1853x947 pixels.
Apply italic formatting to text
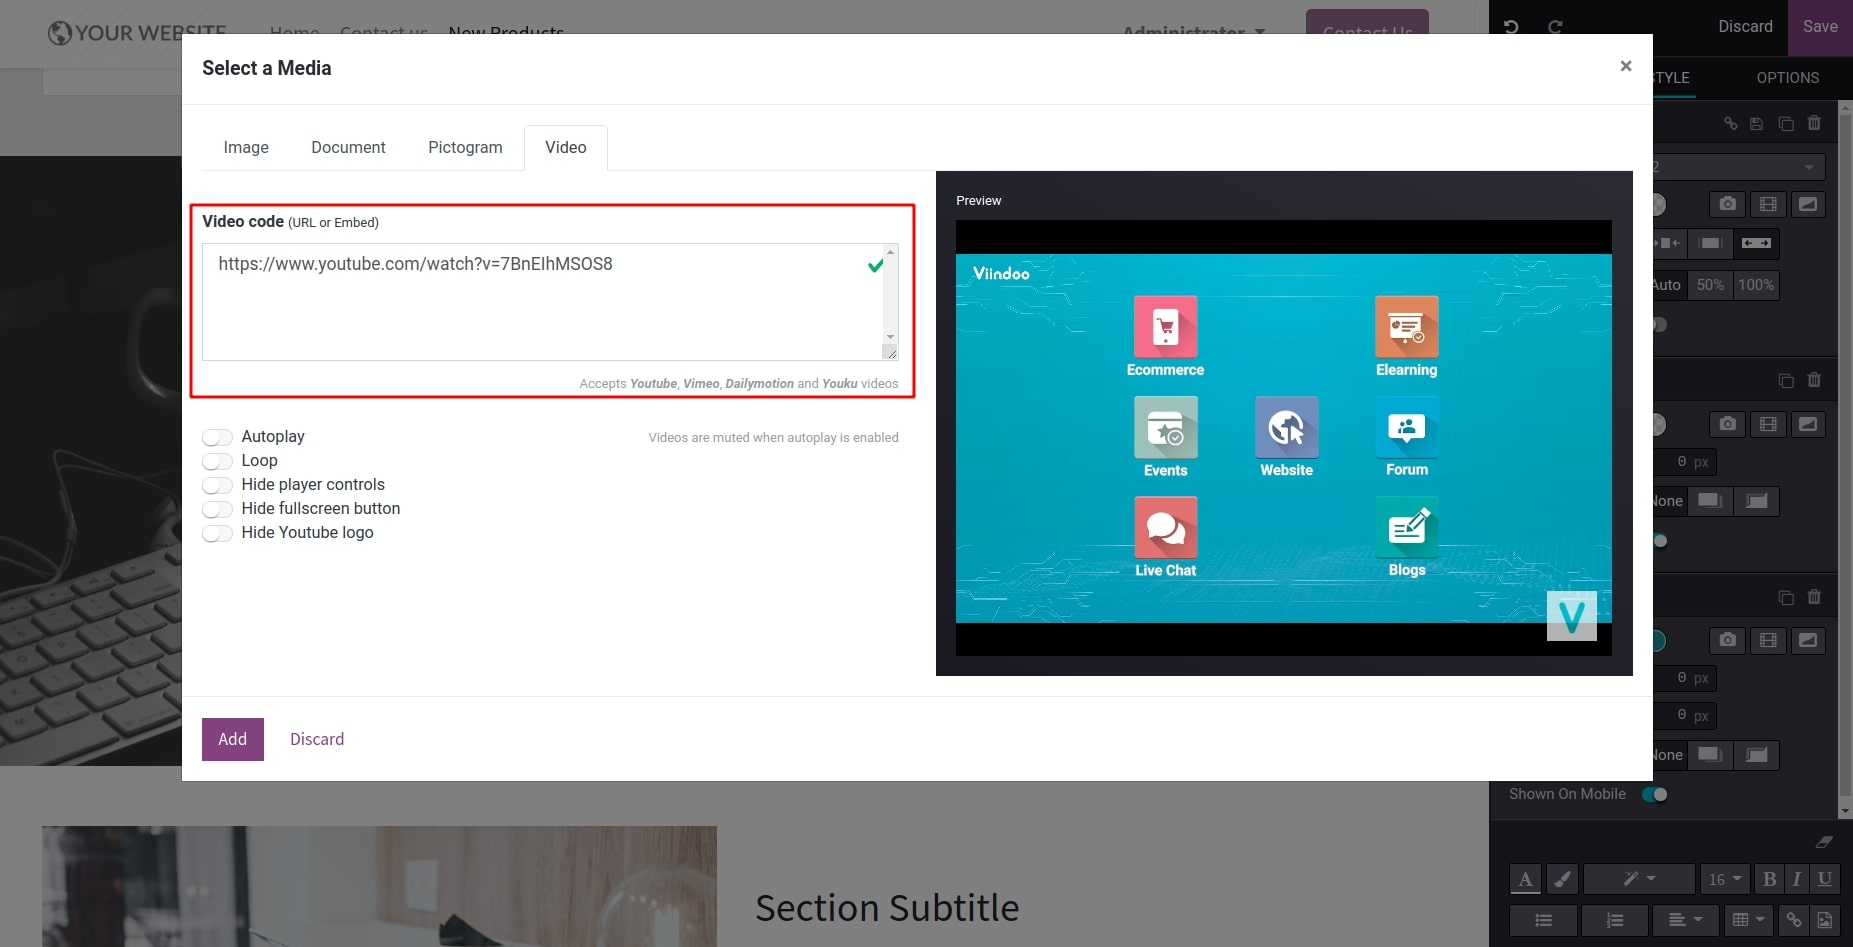coord(1797,880)
